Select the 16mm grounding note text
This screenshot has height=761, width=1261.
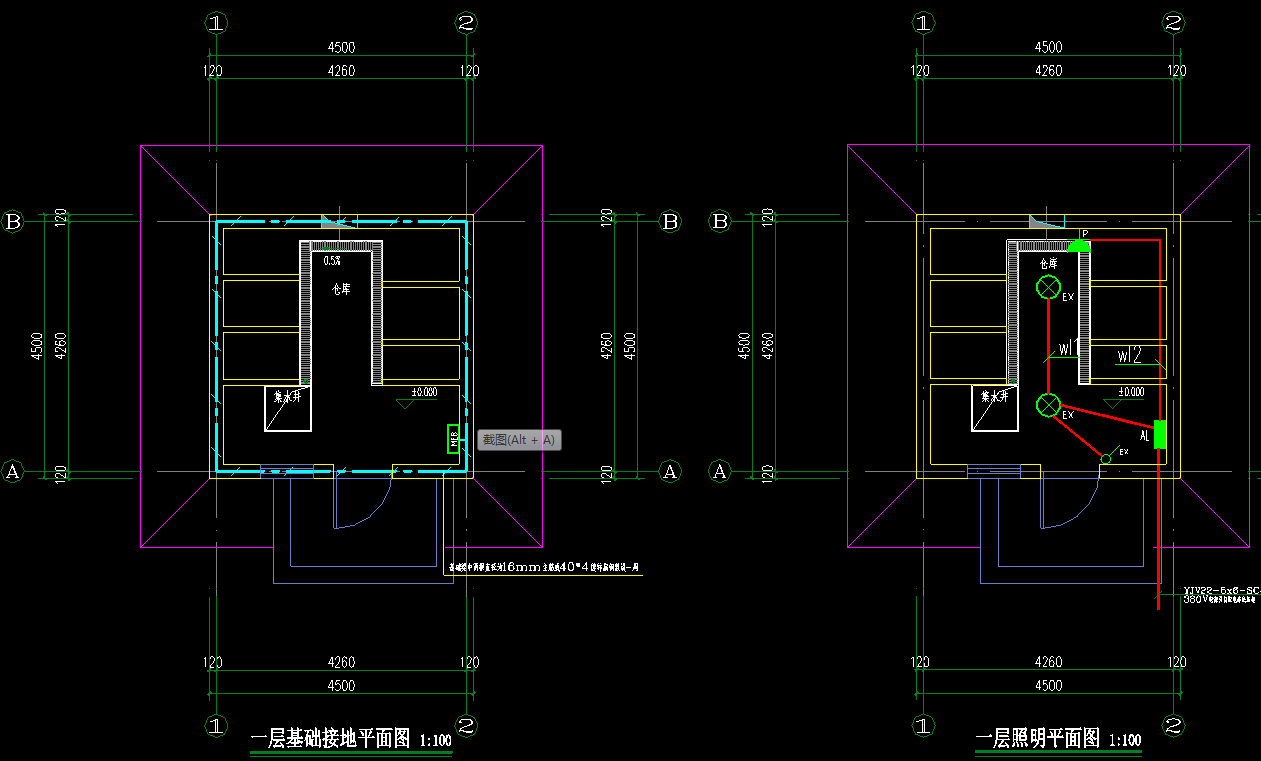544,567
